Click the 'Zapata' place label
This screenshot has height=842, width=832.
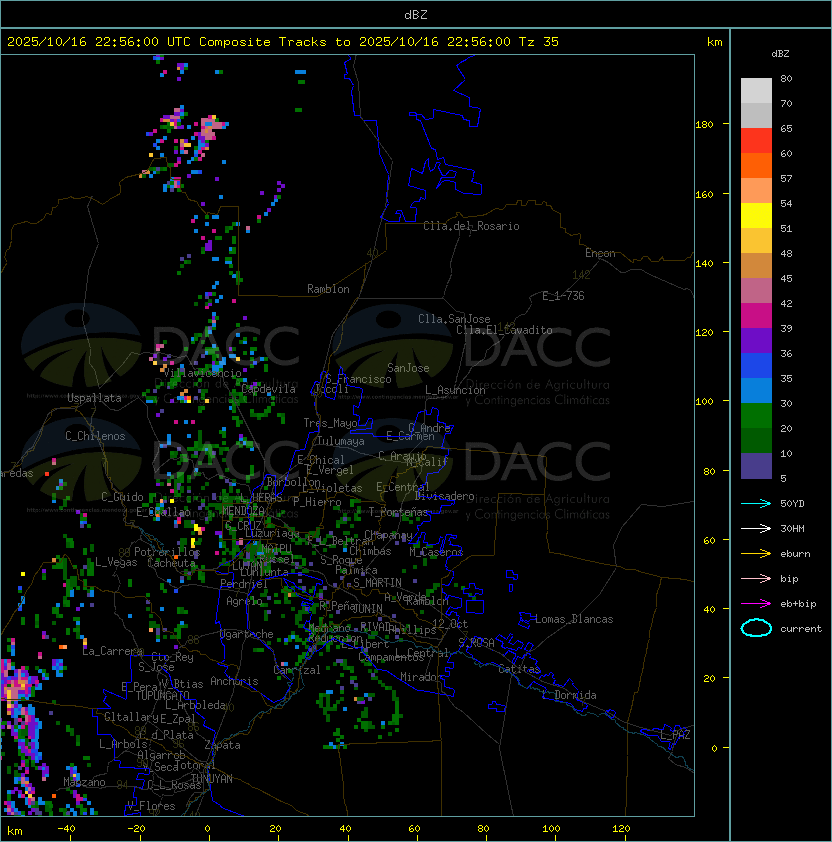tap(222, 745)
